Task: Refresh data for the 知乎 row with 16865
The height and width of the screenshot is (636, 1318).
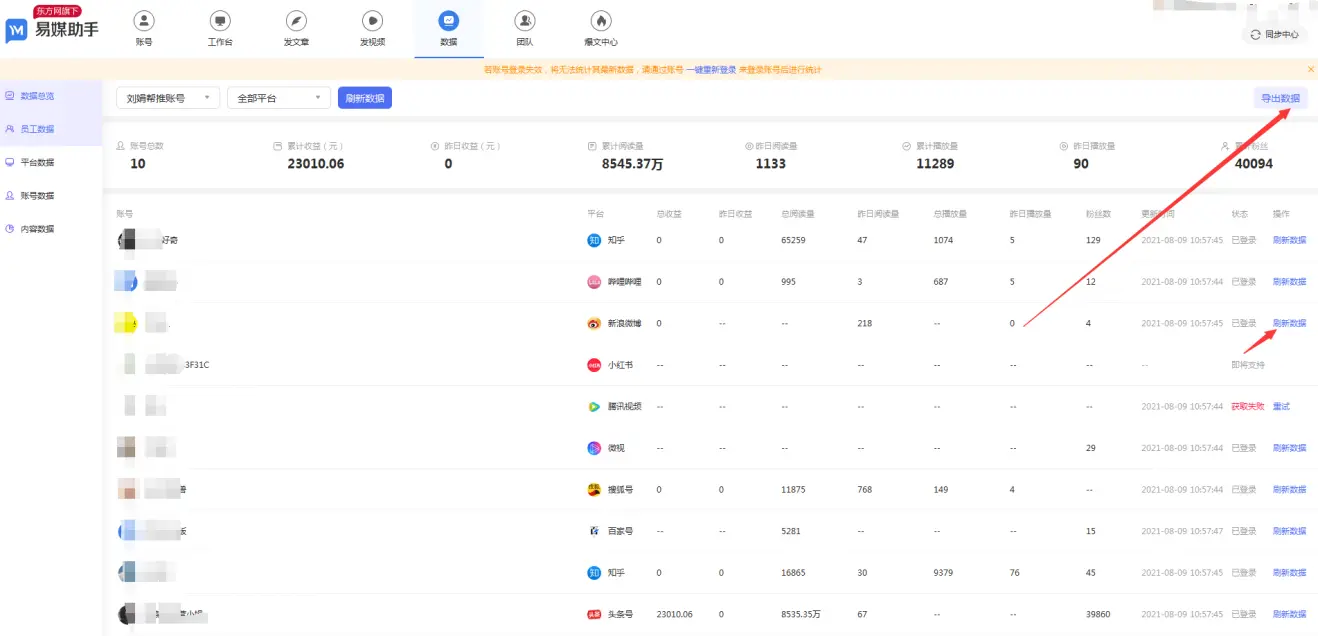Action: [1289, 573]
